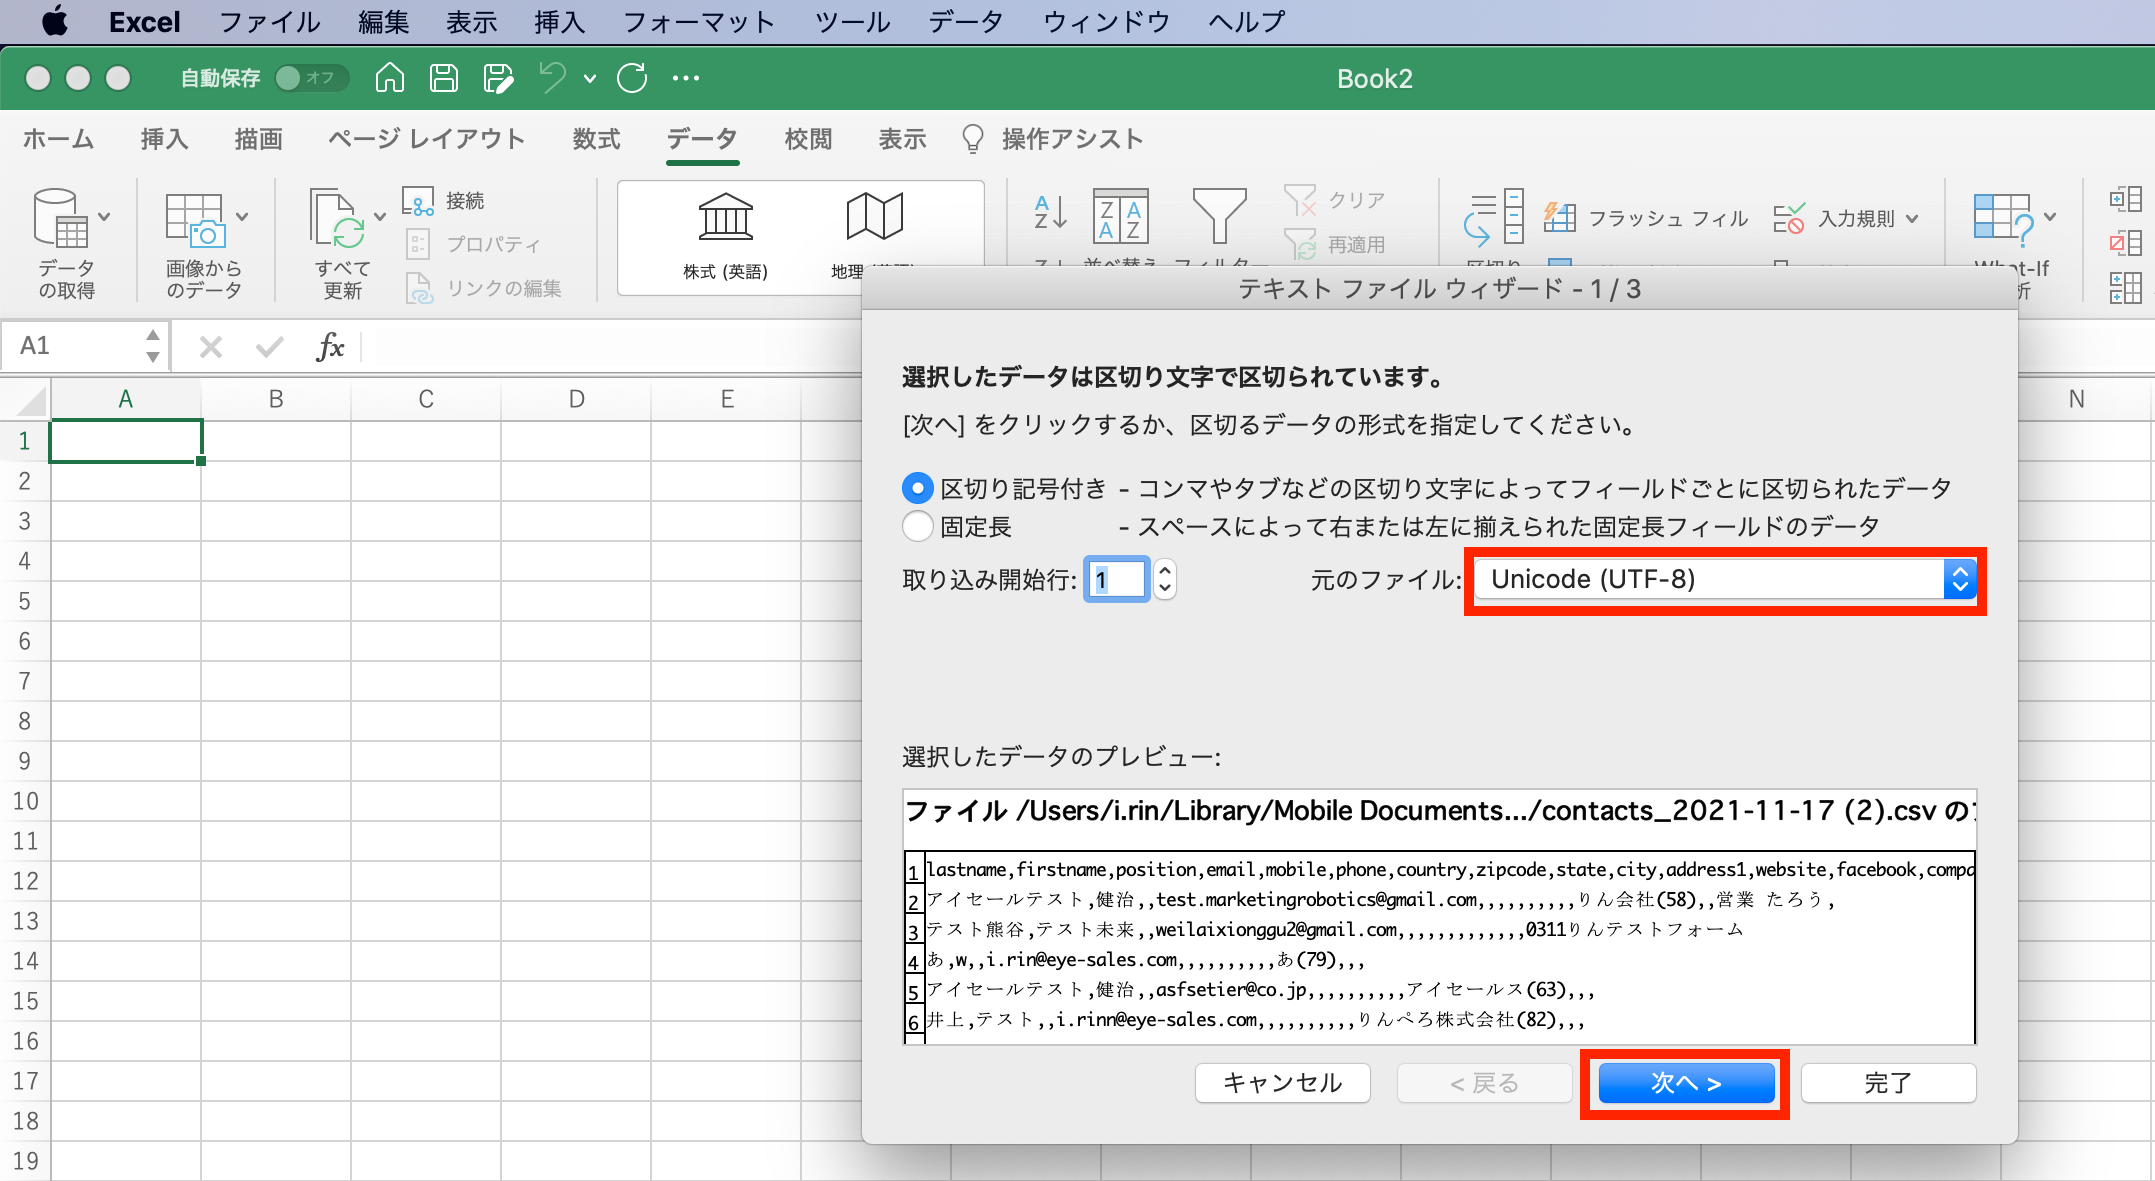The image size is (2155, 1181).
Task: Click the Sort A to Z icon
Action: click(1050, 213)
